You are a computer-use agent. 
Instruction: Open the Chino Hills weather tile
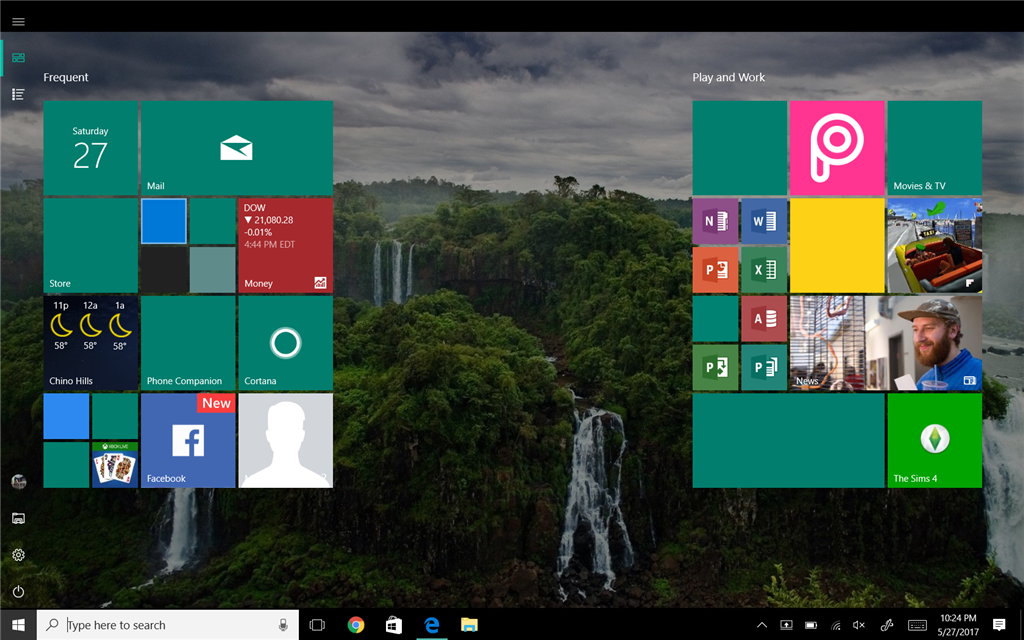[x=91, y=343]
